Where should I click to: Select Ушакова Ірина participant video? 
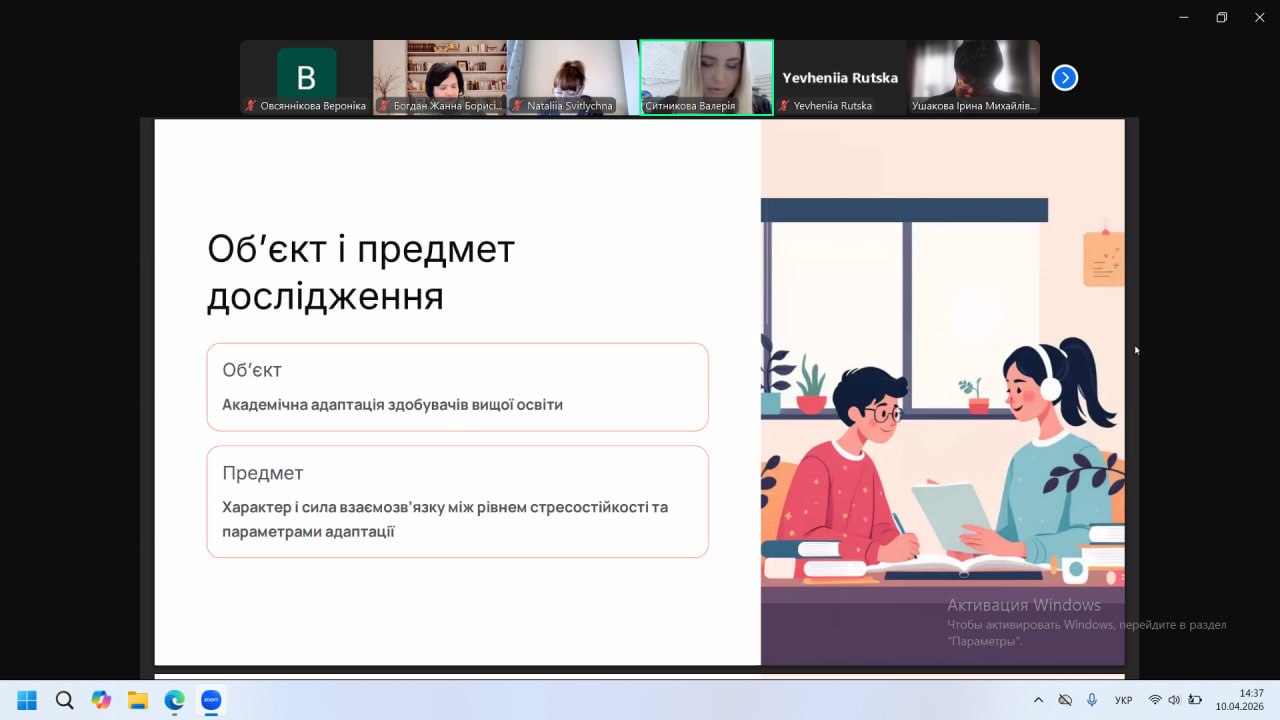tap(974, 78)
